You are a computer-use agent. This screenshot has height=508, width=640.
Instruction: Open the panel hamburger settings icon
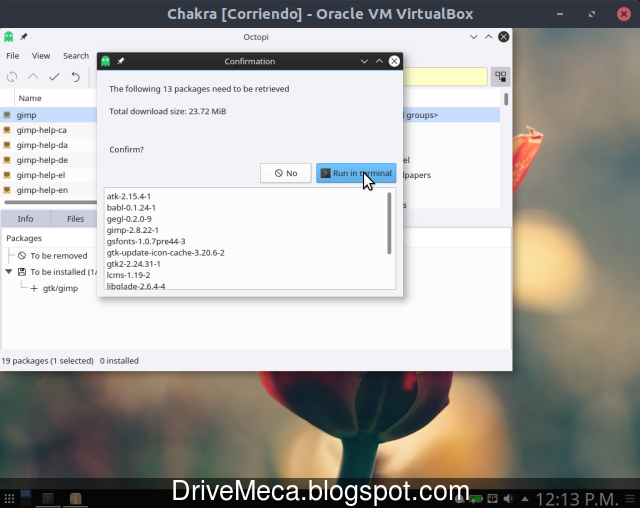click(x=630, y=499)
